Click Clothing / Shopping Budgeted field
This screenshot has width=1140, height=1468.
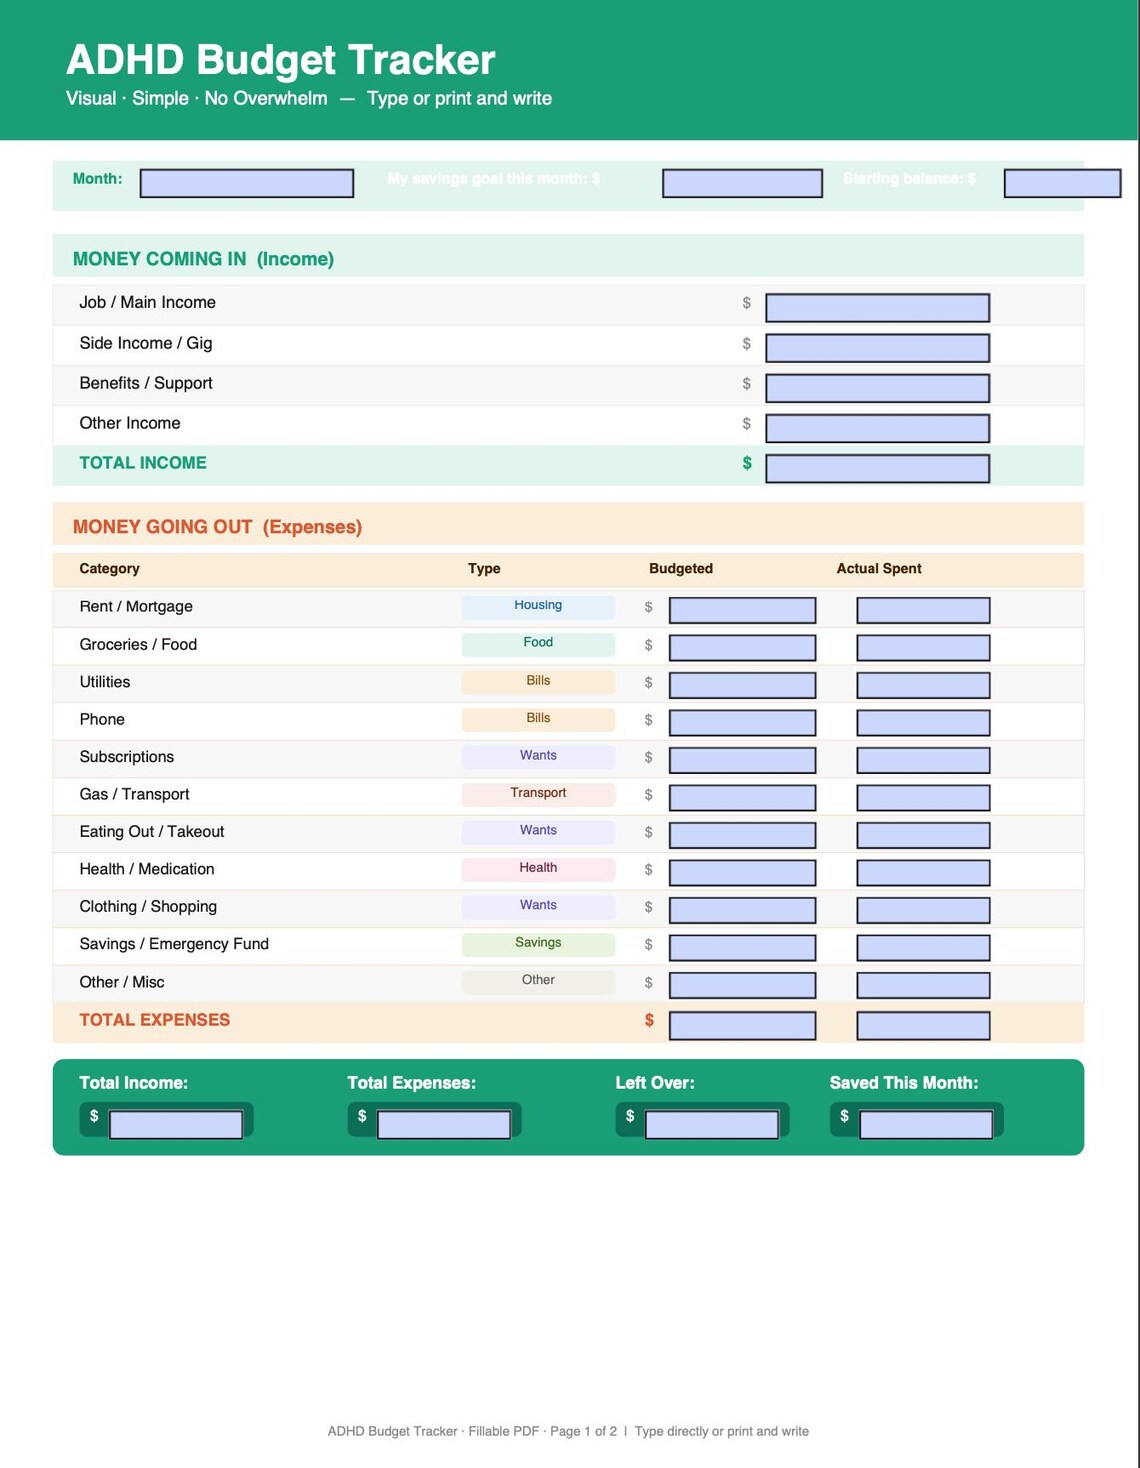click(x=742, y=910)
